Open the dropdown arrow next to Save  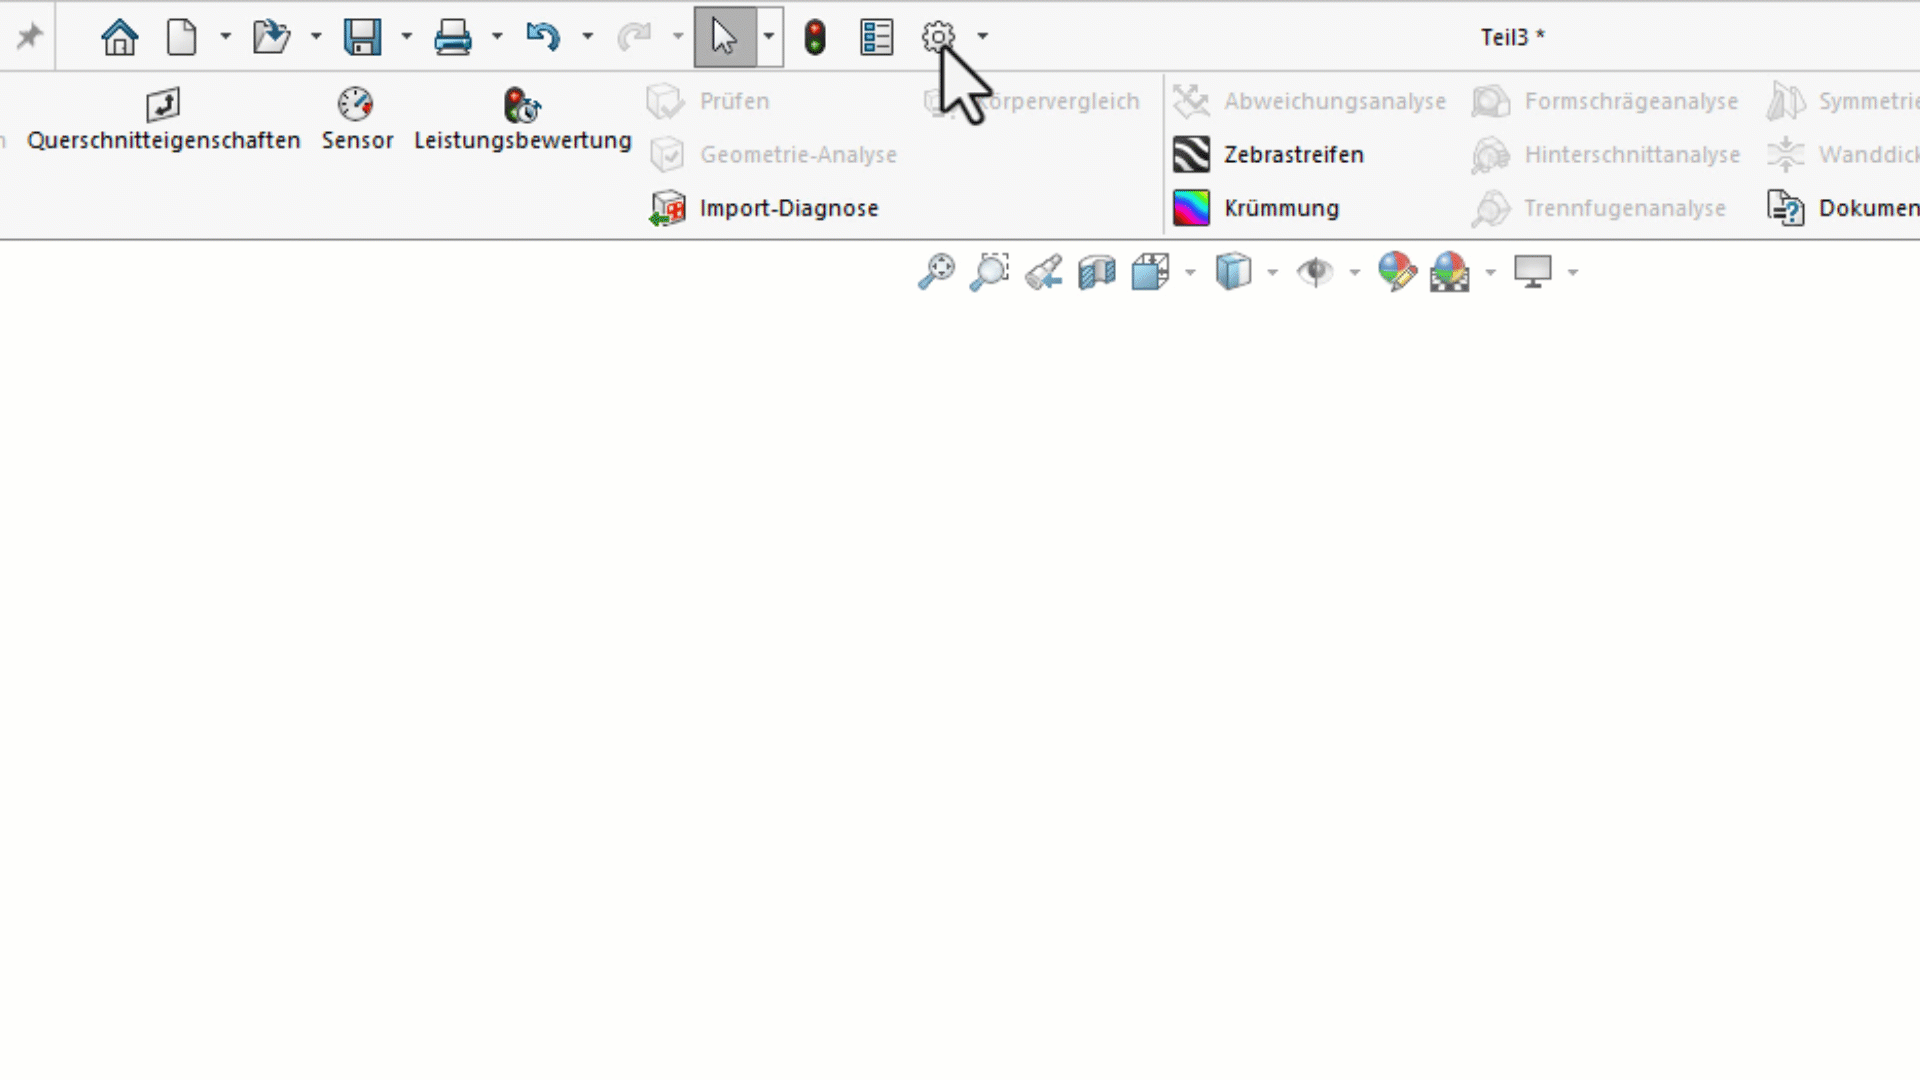point(407,37)
